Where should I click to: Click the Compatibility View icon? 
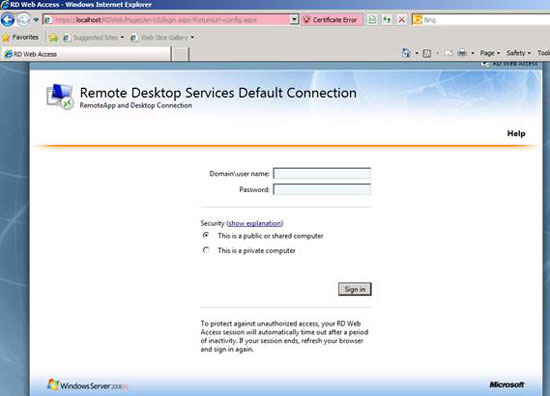point(372,20)
